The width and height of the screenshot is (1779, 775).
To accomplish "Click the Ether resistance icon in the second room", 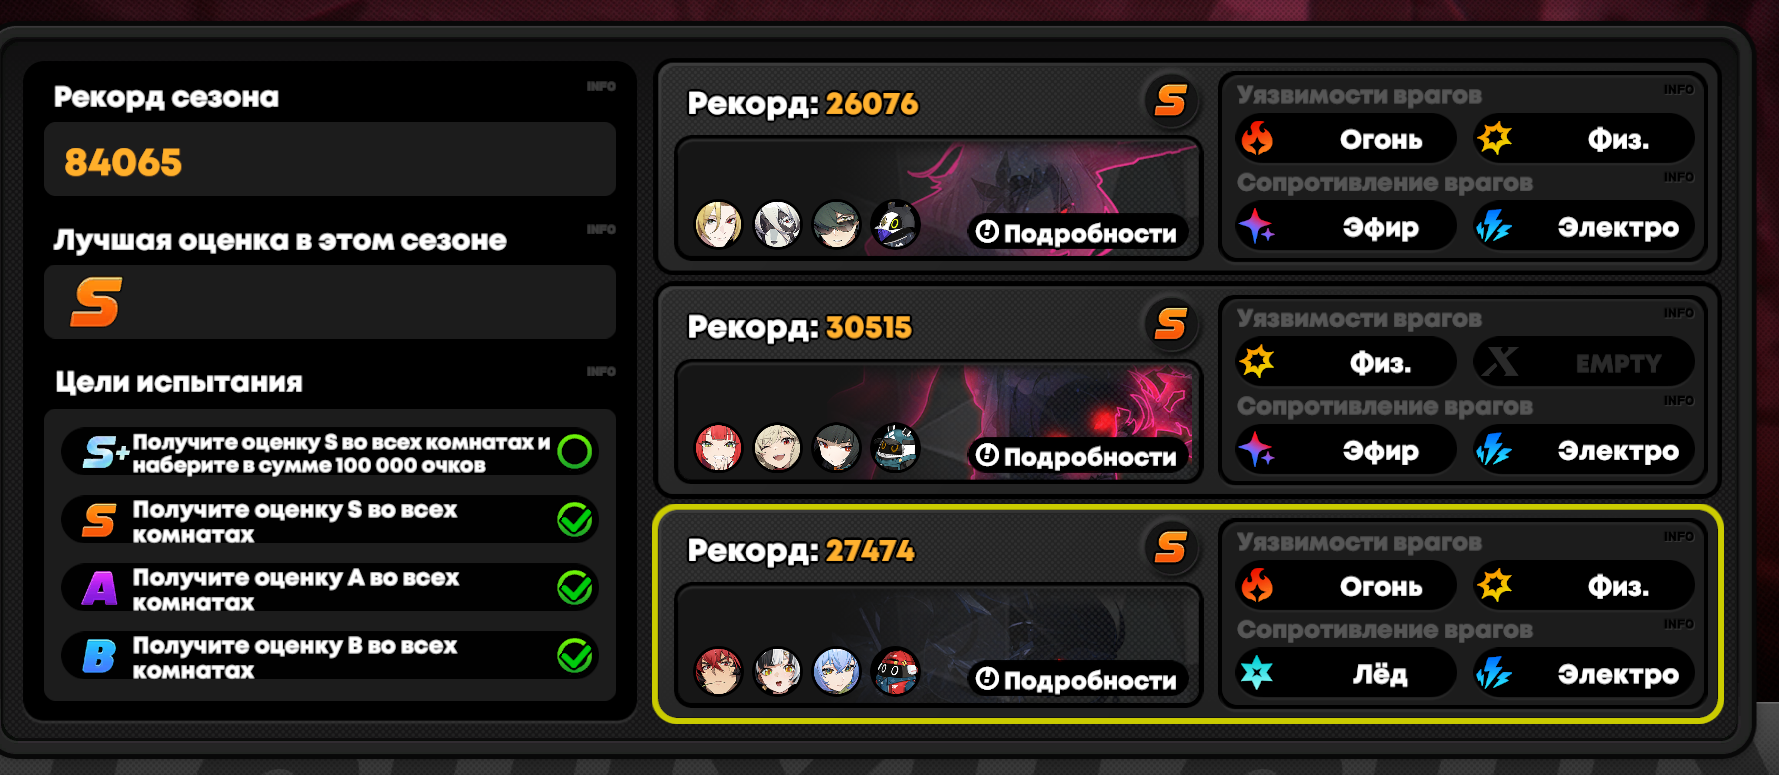I will tap(1257, 450).
